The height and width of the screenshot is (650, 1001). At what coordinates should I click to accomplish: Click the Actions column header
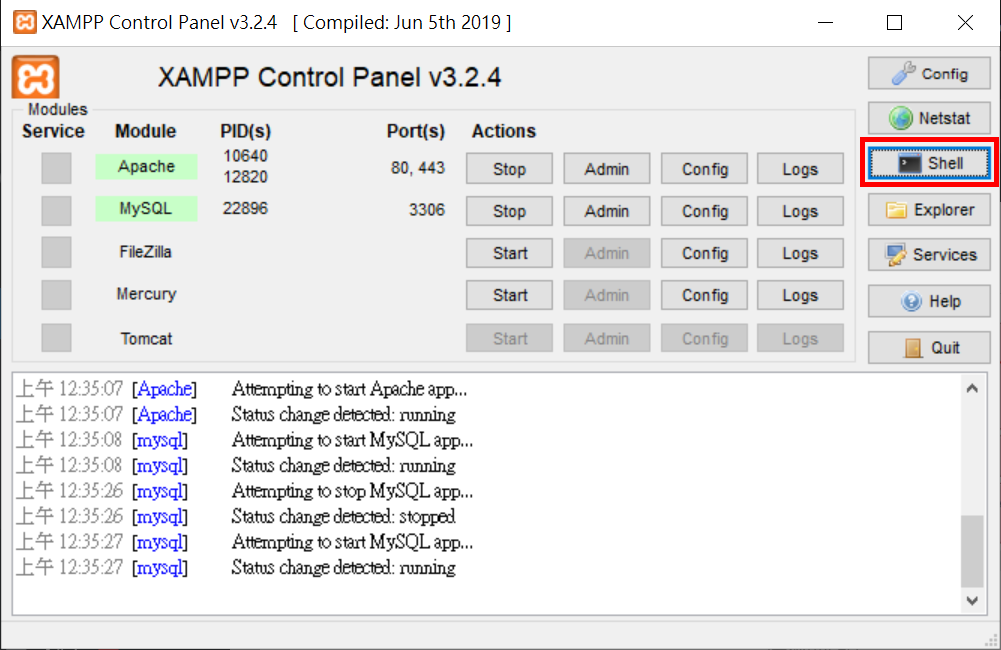pos(504,132)
